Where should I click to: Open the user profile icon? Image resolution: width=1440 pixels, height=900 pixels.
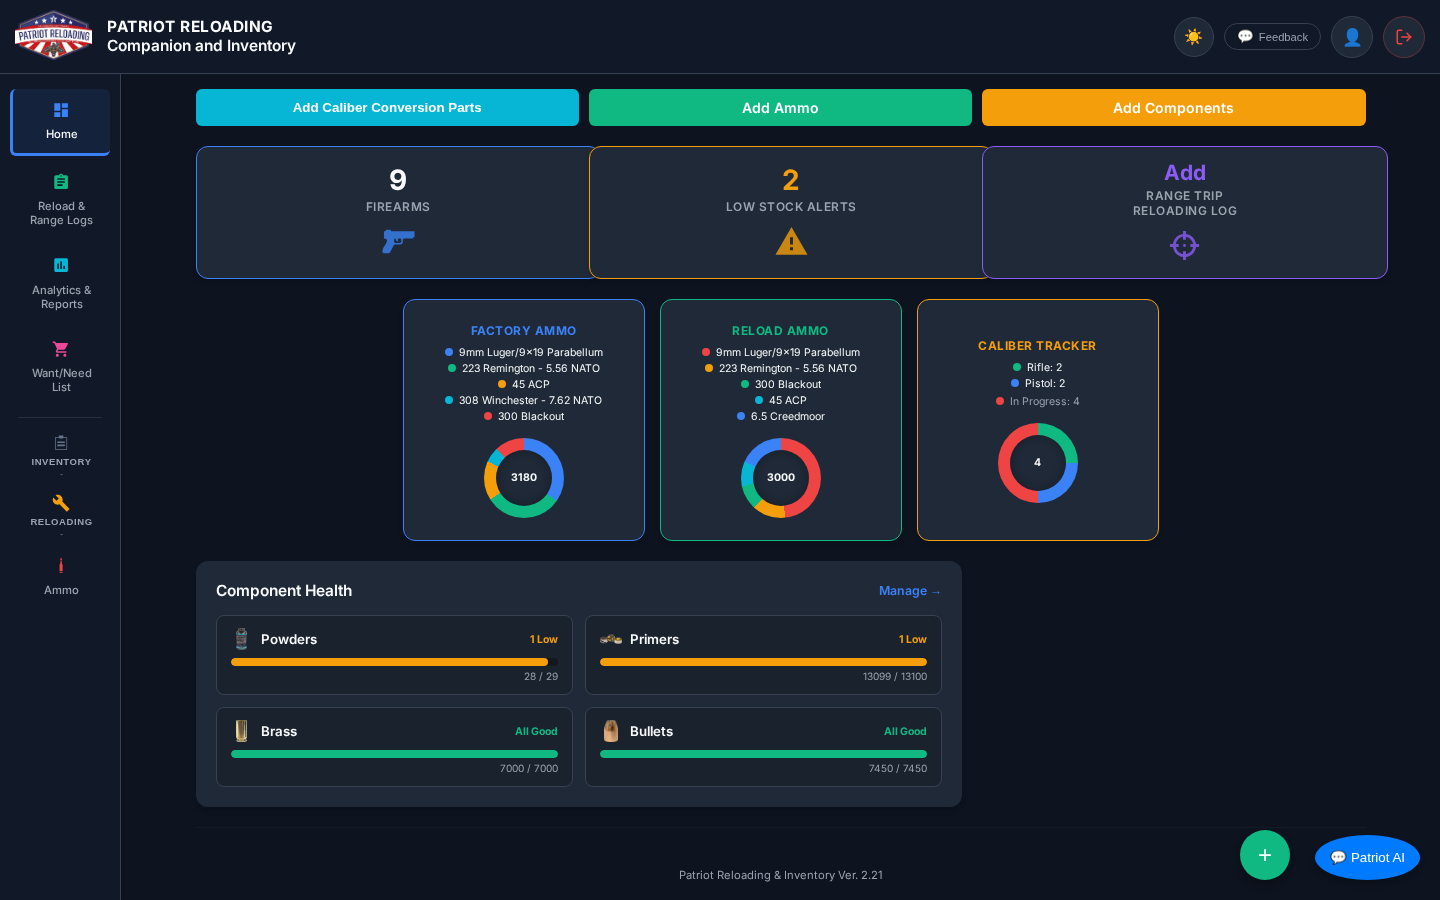coord(1351,37)
